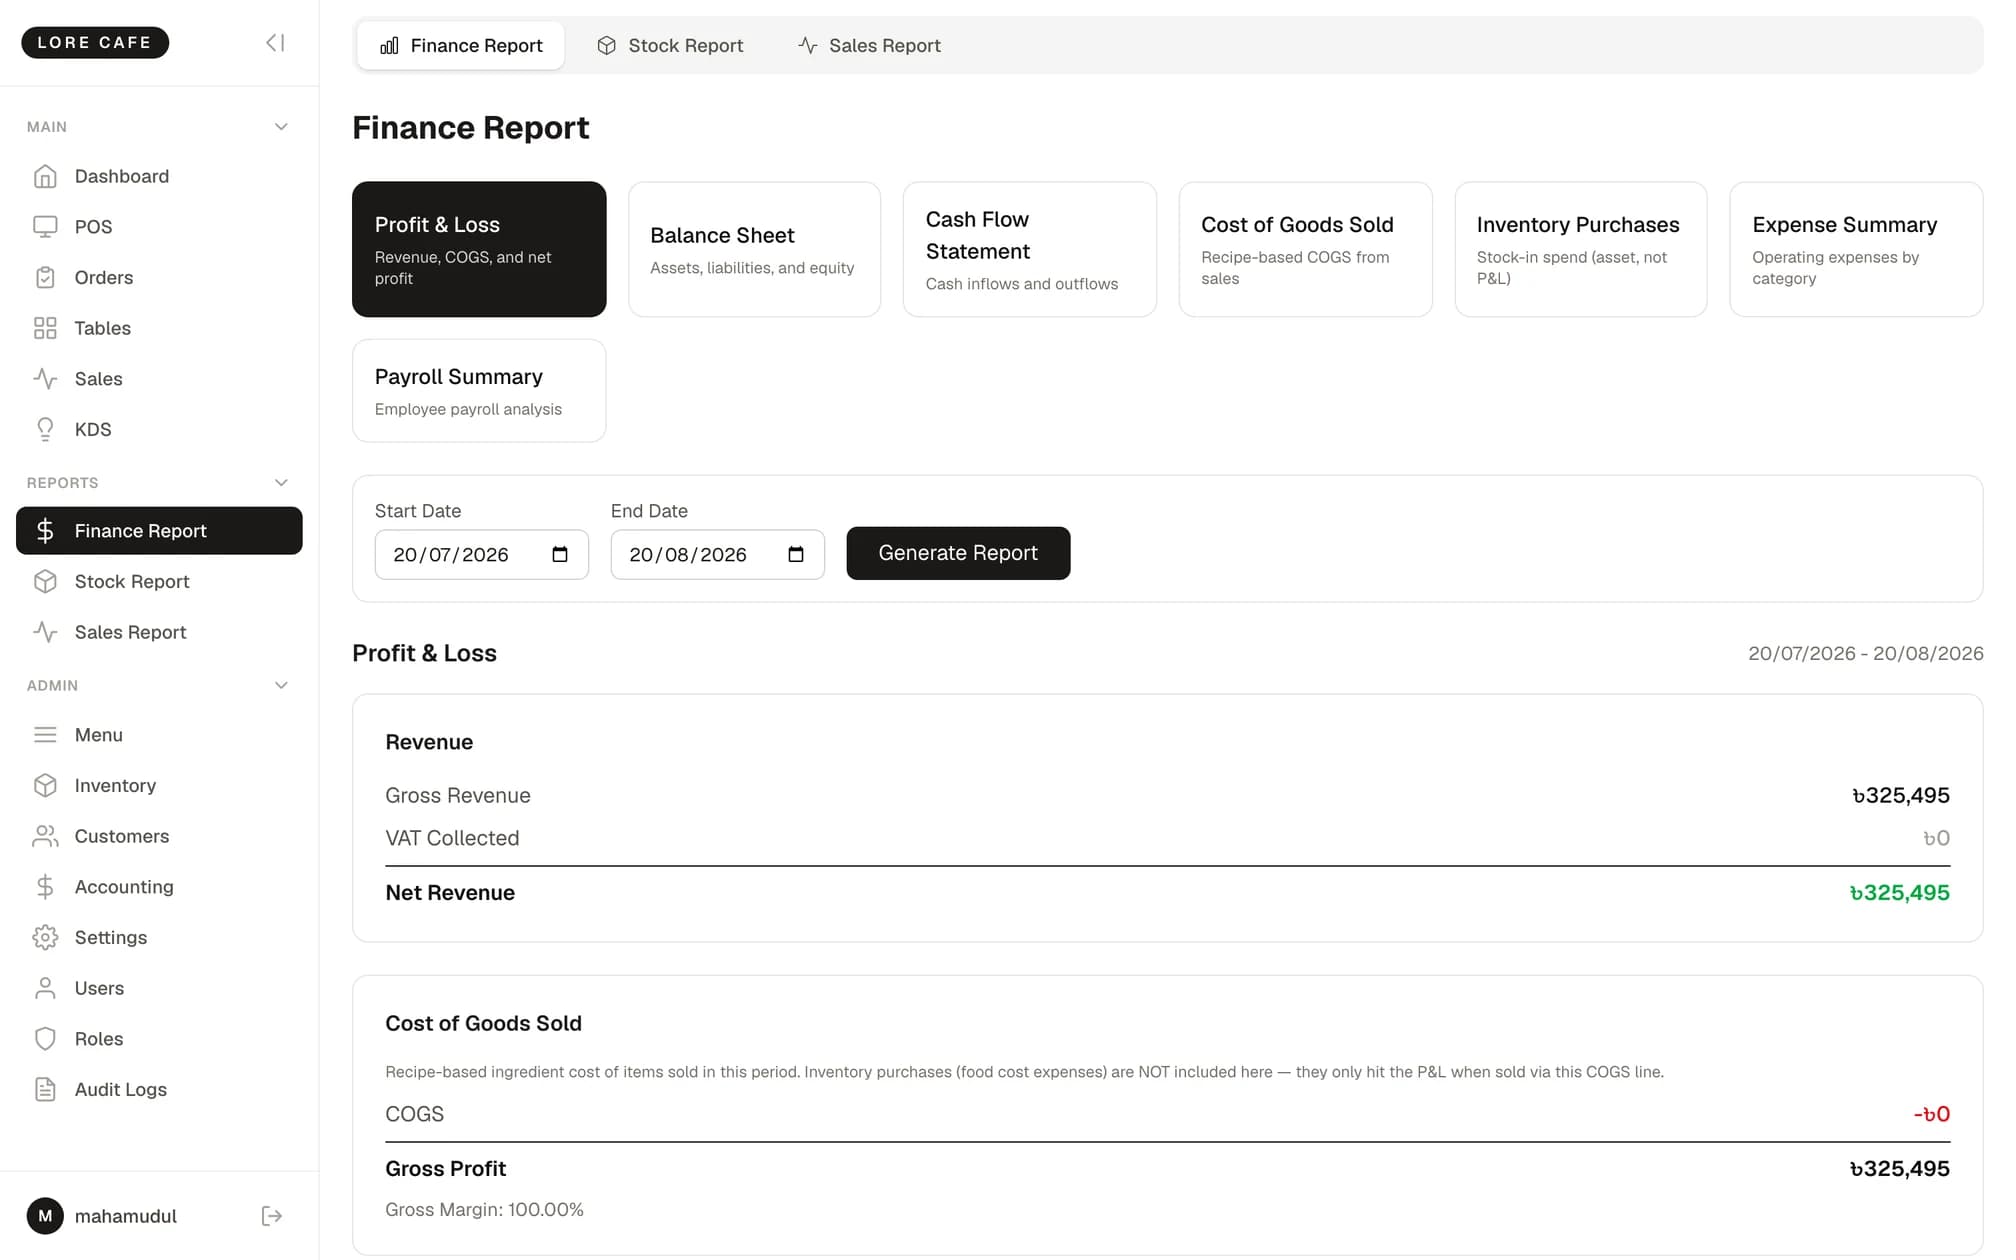Select the Finance Report top tab
Screen dimensions: 2016x1260
[x=461, y=45]
